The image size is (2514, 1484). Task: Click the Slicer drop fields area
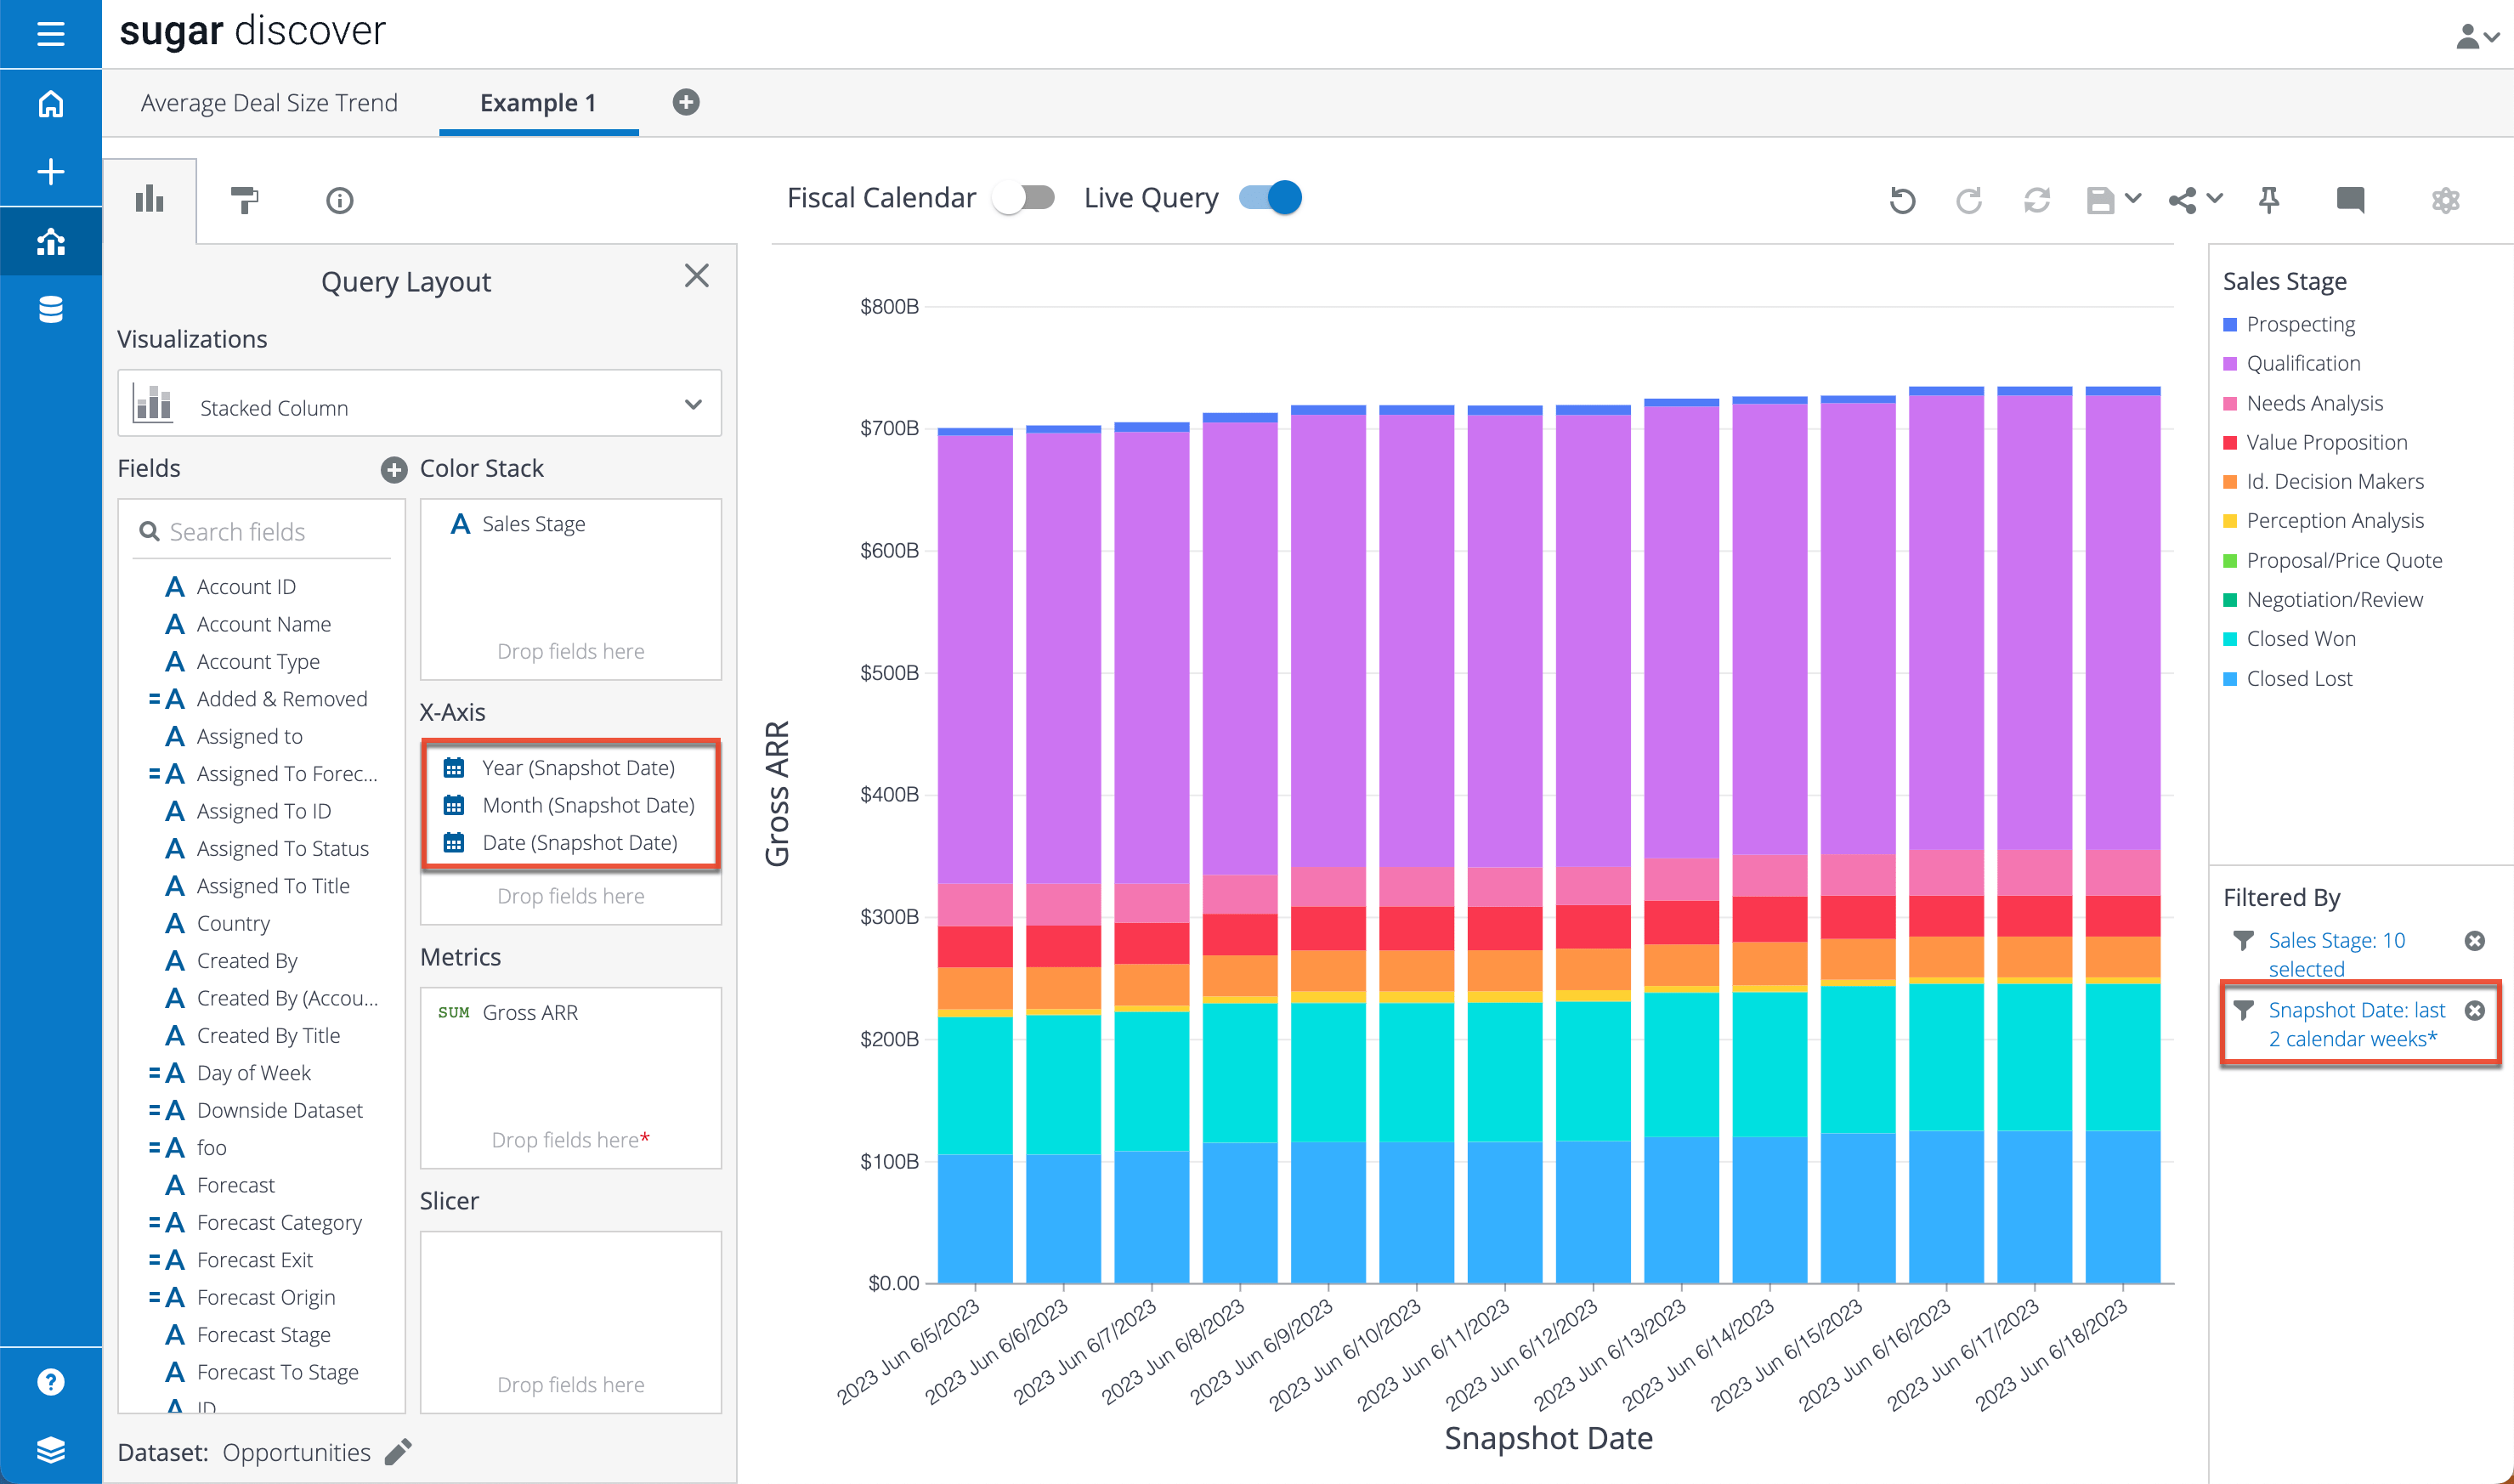point(571,1322)
